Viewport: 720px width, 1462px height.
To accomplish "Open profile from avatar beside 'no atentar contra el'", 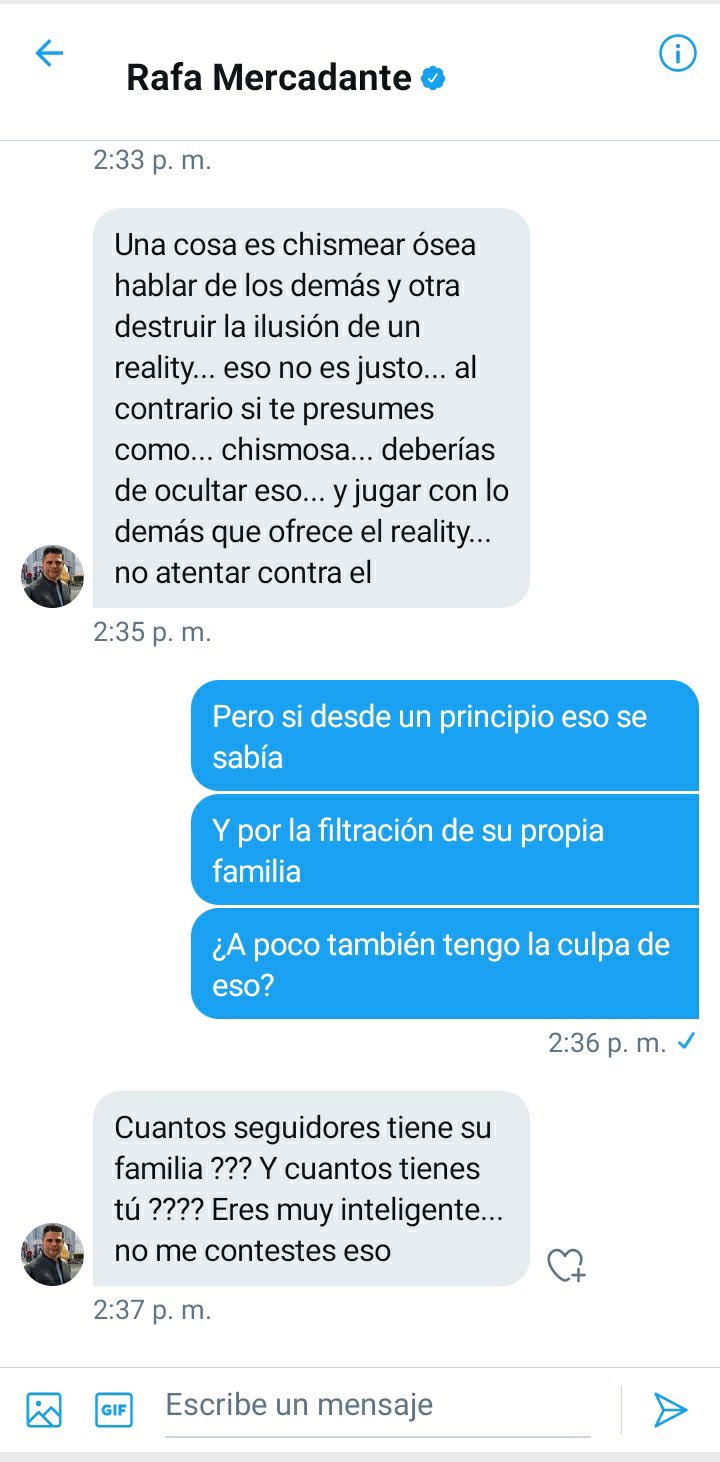I will [x=52, y=576].
